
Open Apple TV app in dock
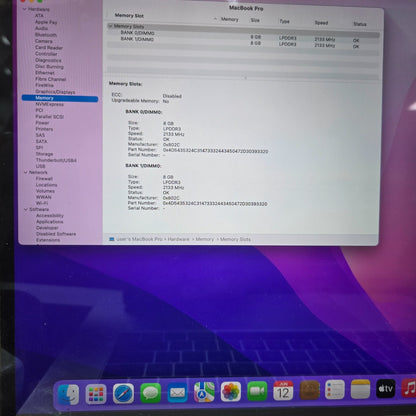coord(386,389)
